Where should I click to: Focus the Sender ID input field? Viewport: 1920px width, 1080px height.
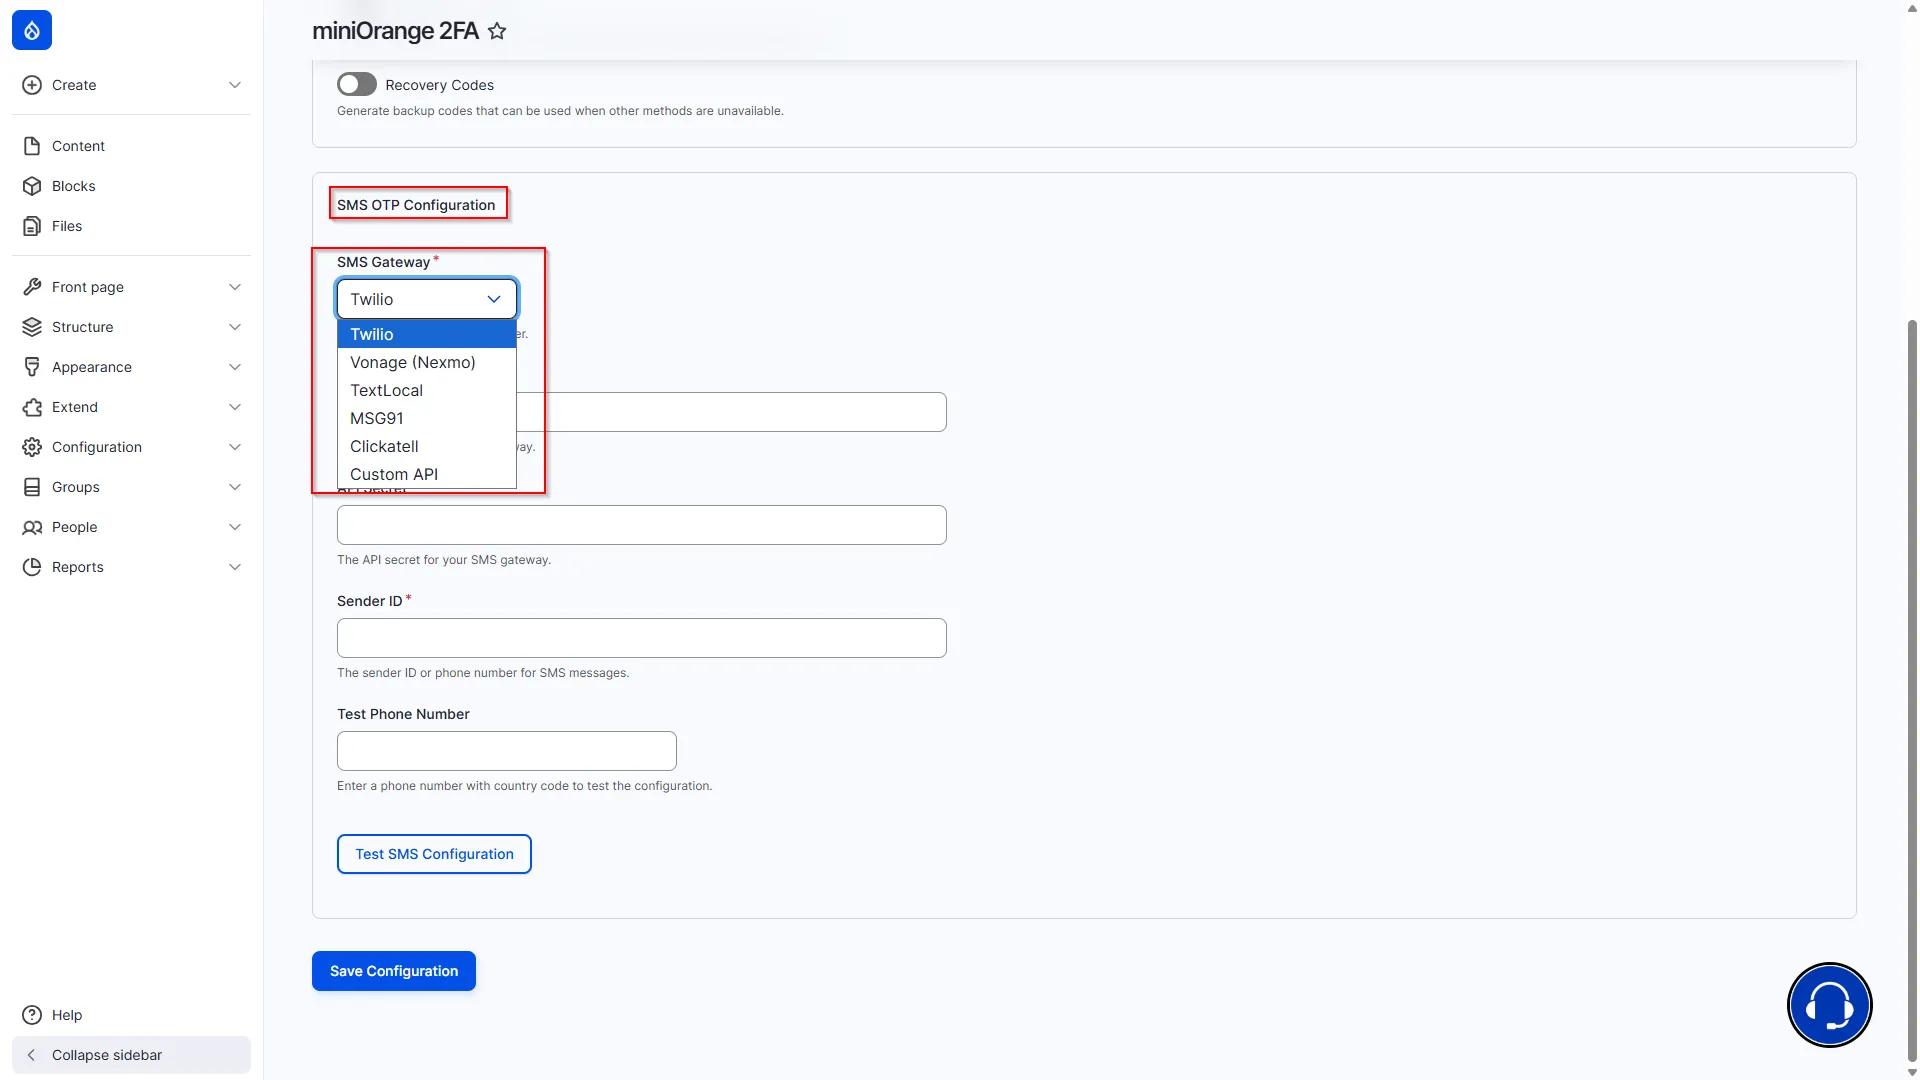[x=642, y=638]
